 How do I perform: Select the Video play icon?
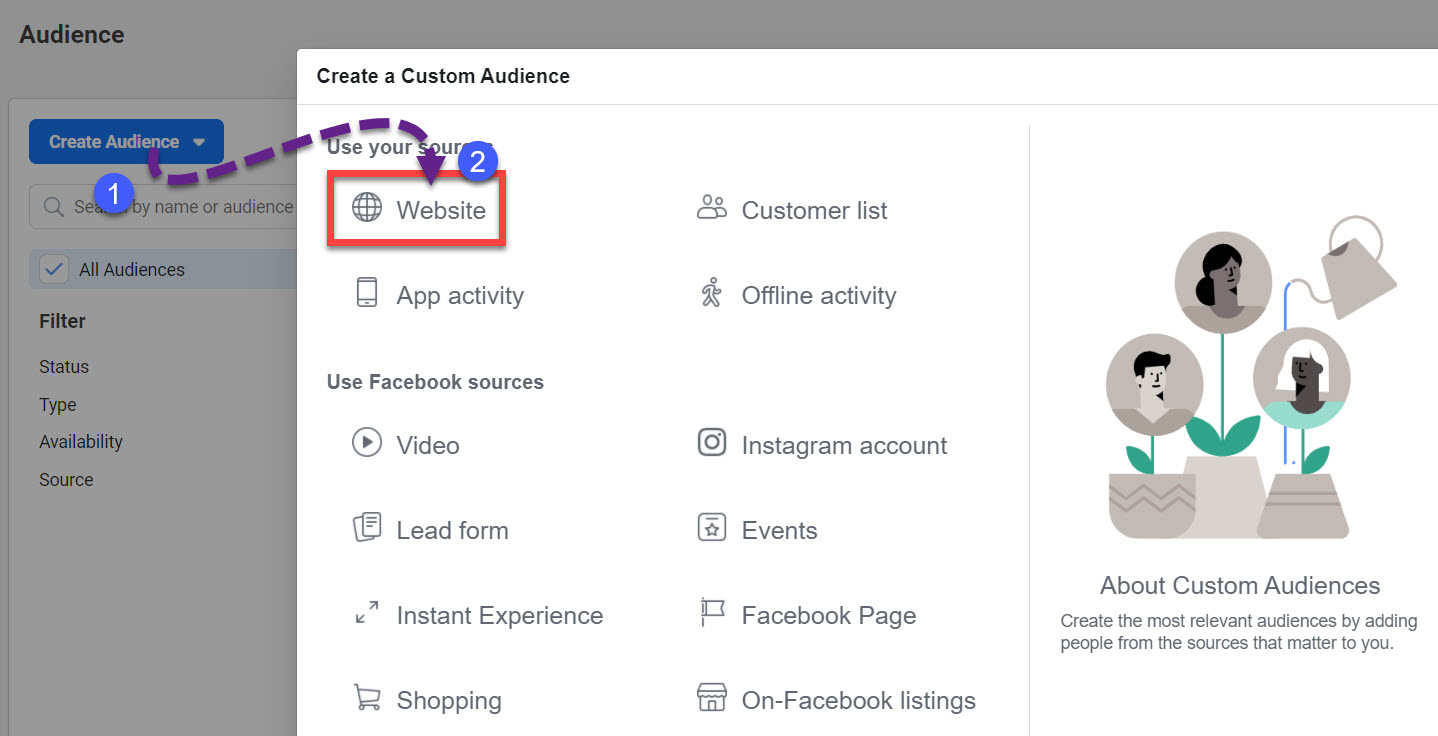point(367,443)
